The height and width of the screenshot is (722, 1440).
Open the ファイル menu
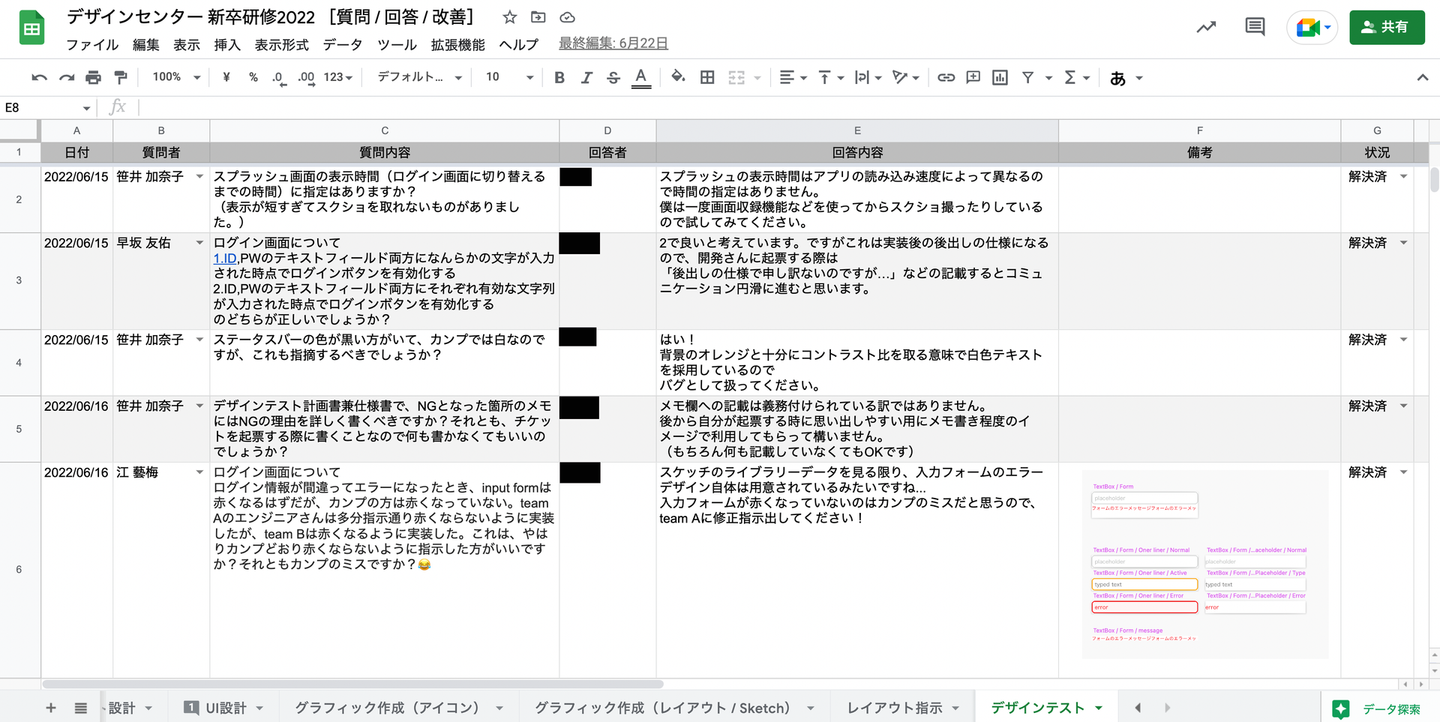click(92, 44)
